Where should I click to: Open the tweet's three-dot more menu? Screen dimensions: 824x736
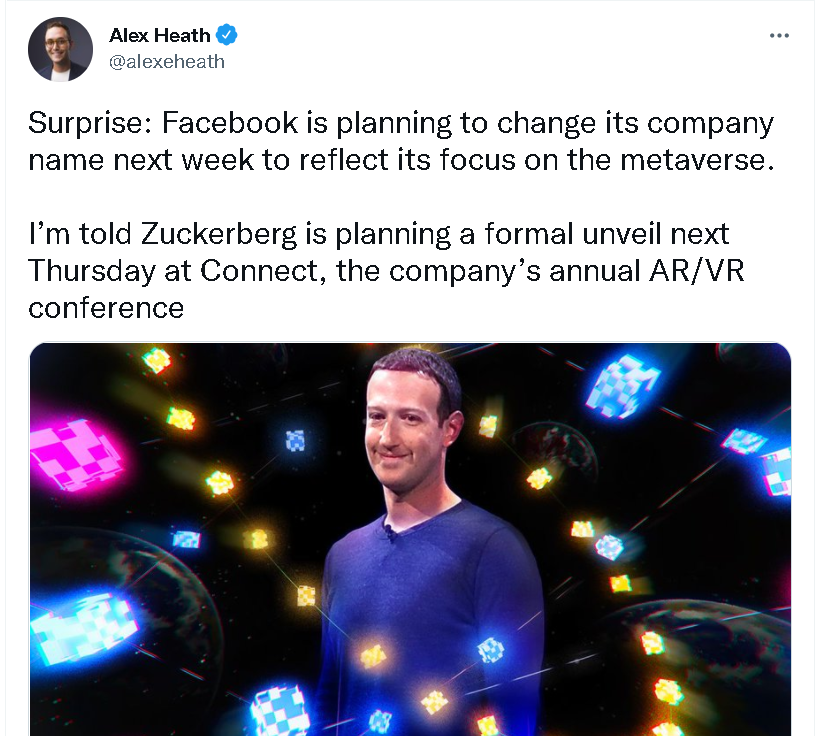tap(779, 36)
